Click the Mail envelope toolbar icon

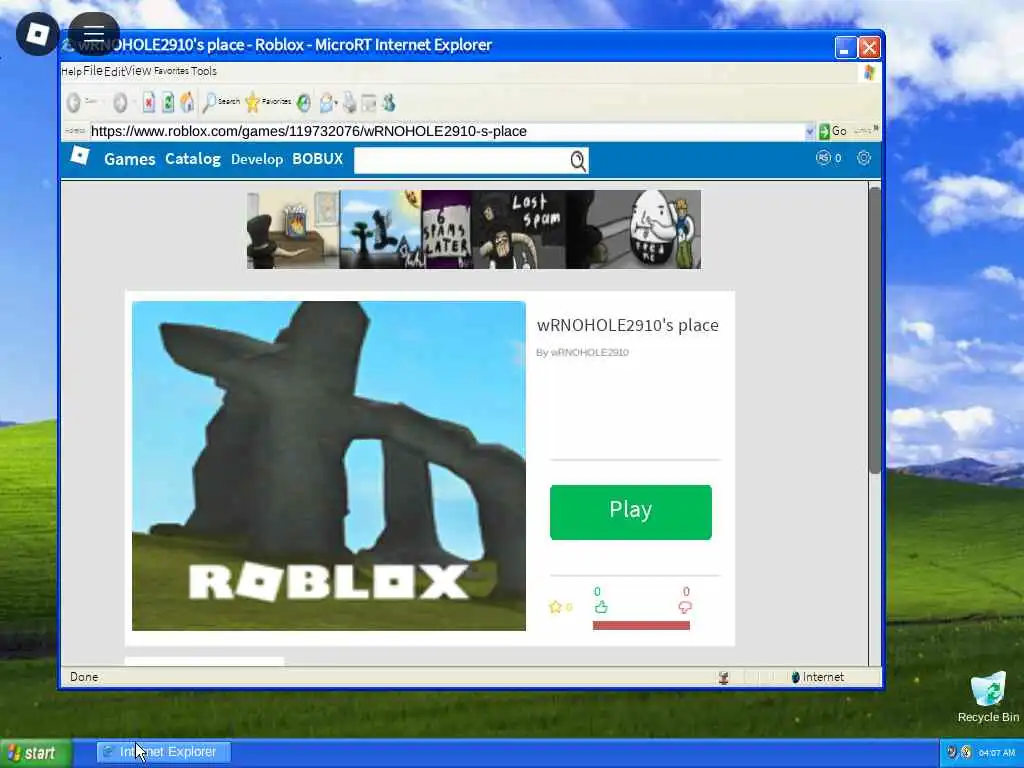(x=326, y=103)
